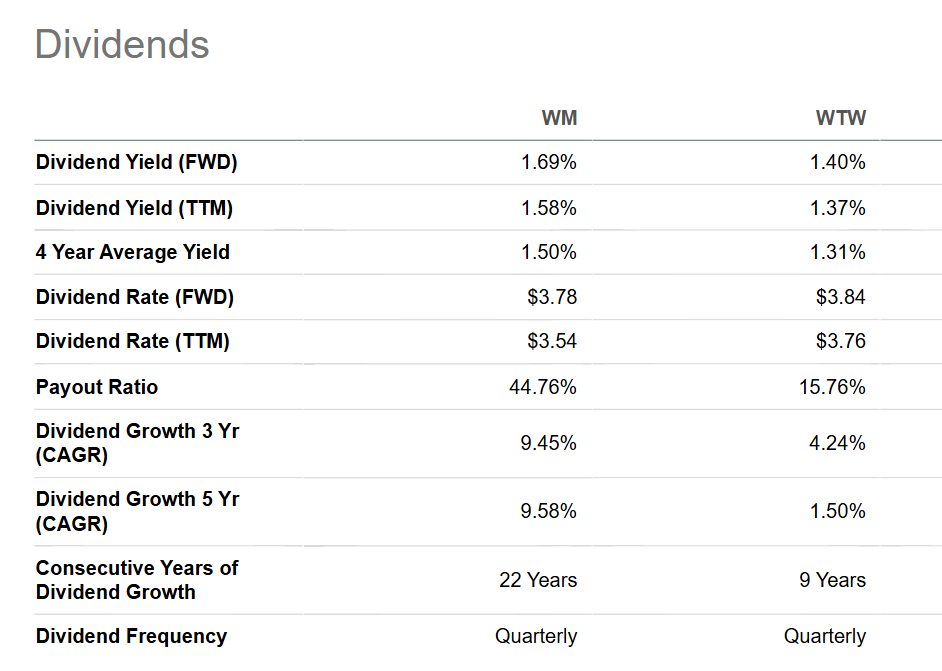This screenshot has width=942, height=671.
Task: Select Consecutive Years of Dividend Growth label
Action: [137, 580]
